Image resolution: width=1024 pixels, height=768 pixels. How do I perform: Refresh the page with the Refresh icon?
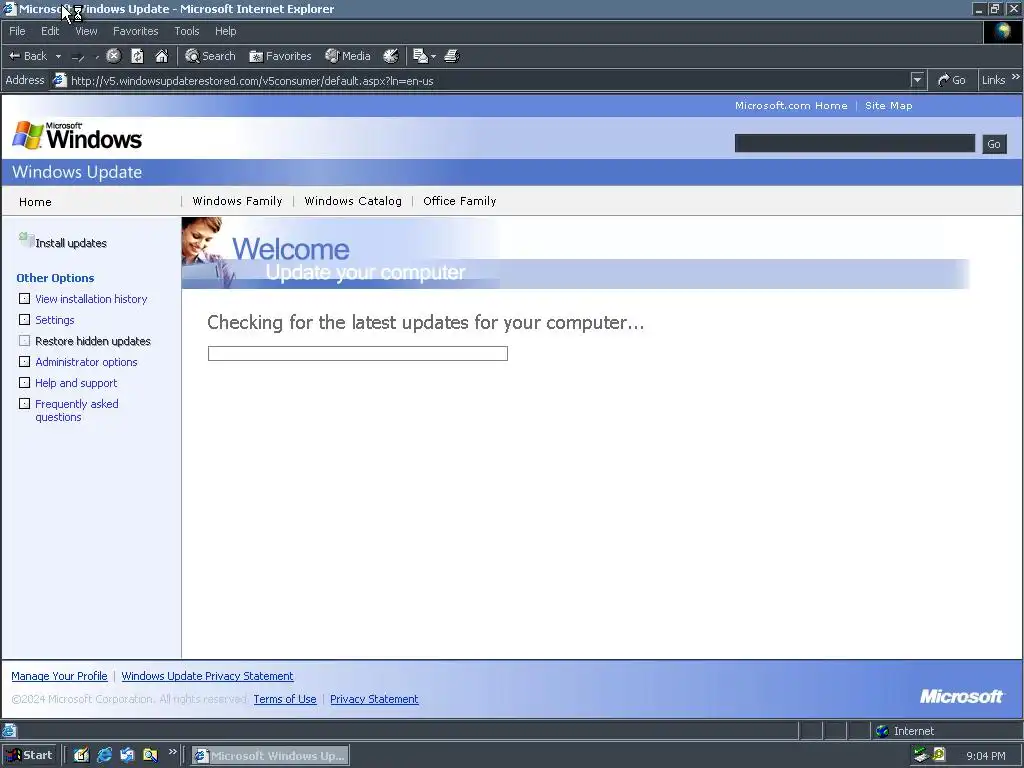(137, 56)
